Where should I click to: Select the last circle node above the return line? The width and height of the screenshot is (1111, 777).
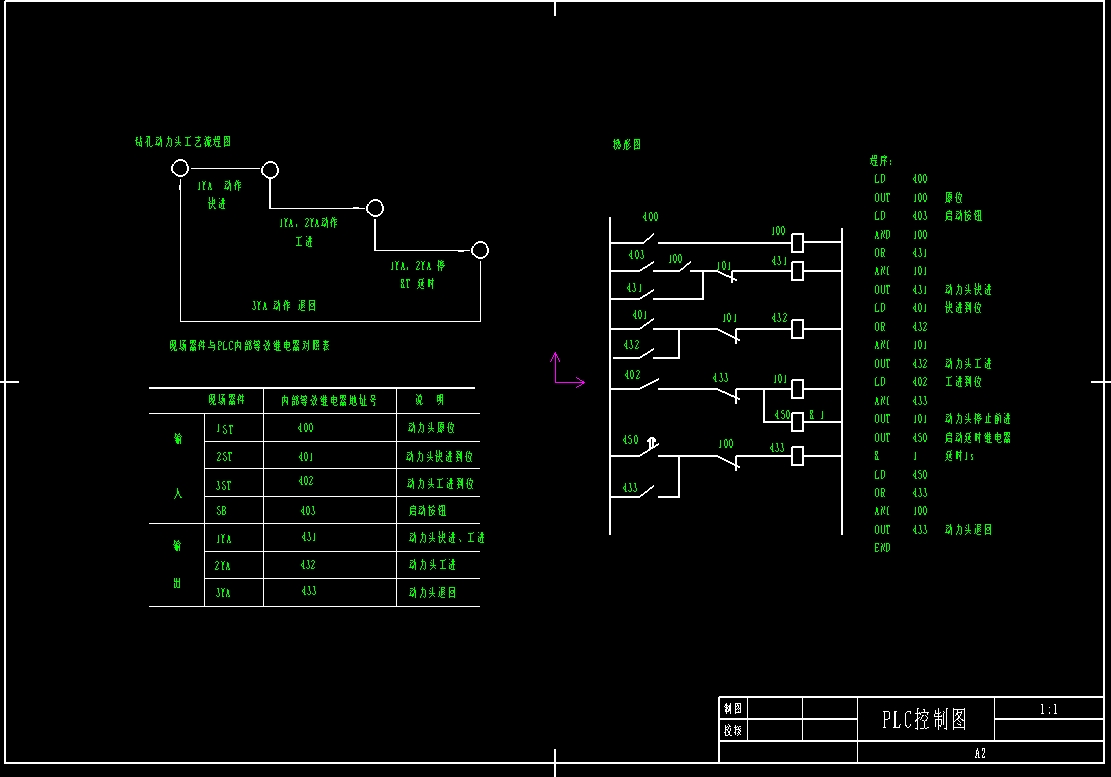click(x=480, y=250)
